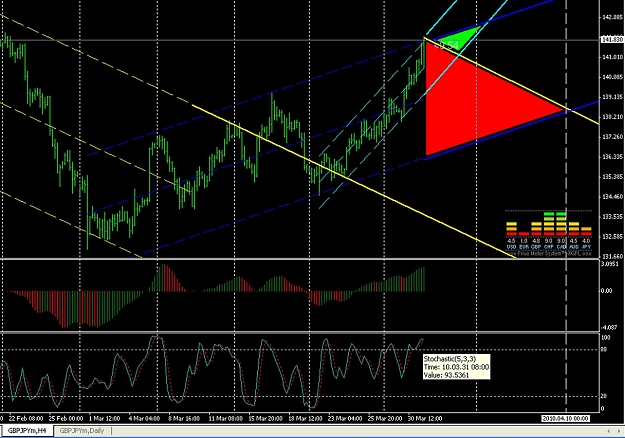Click the 22 Feb 08:00 time label
625x438 pixels.
point(26,418)
